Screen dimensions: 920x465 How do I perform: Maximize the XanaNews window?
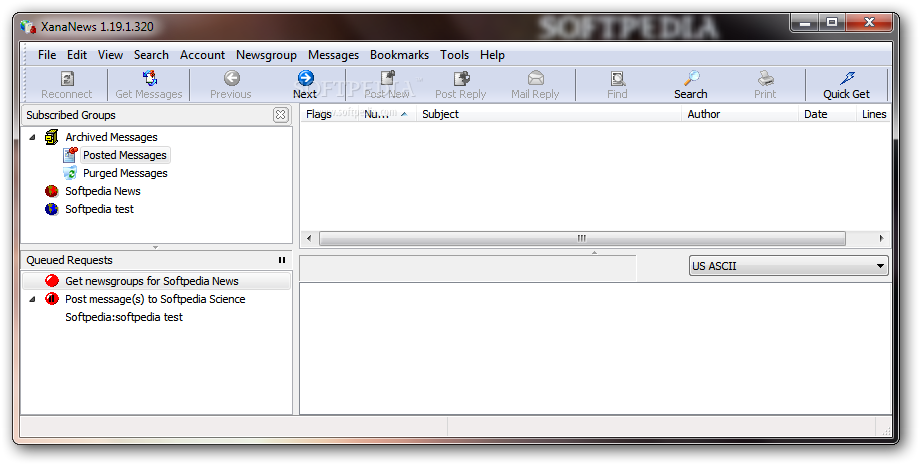pos(832,23)
